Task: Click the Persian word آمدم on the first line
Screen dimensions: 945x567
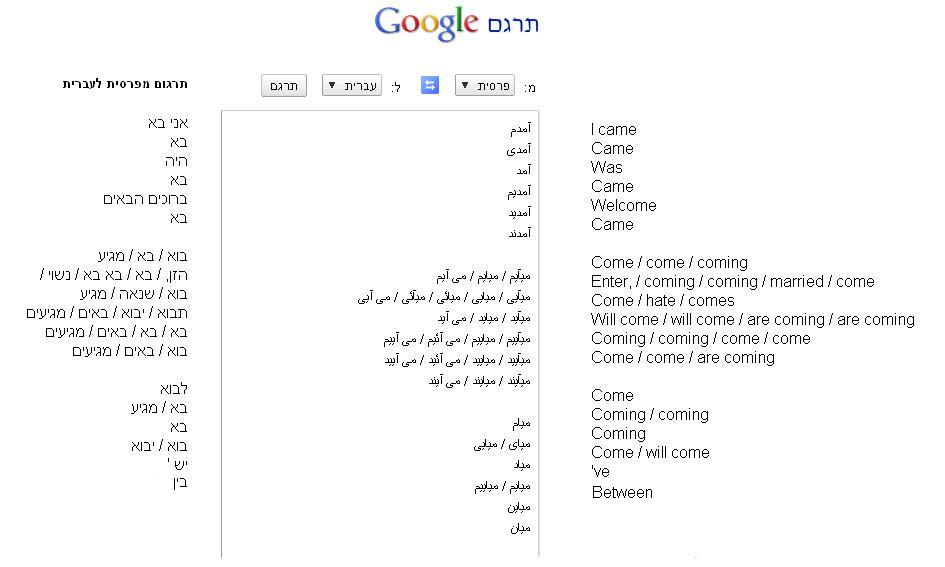Action: click(519, 128)
